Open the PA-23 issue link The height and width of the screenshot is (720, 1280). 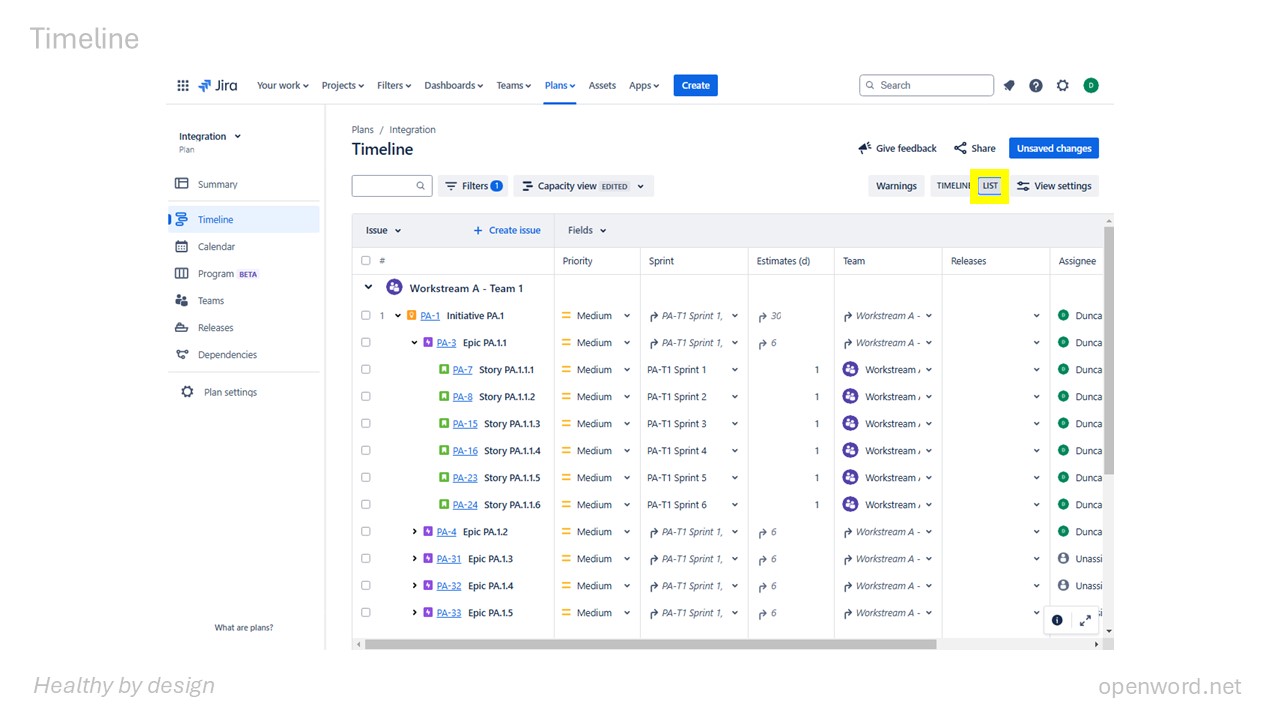(x=465, y=478)
